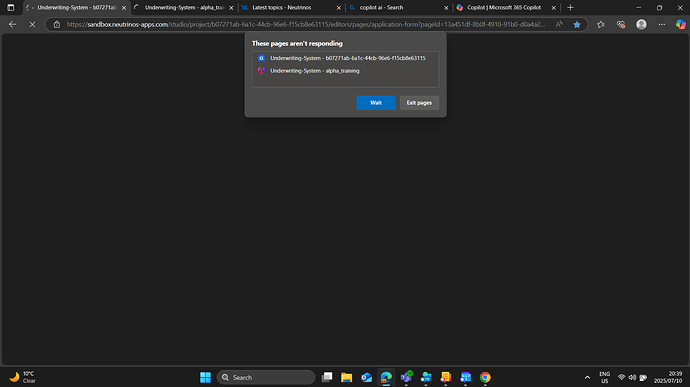Open the browser profile avatar

(x=641, y=25)
